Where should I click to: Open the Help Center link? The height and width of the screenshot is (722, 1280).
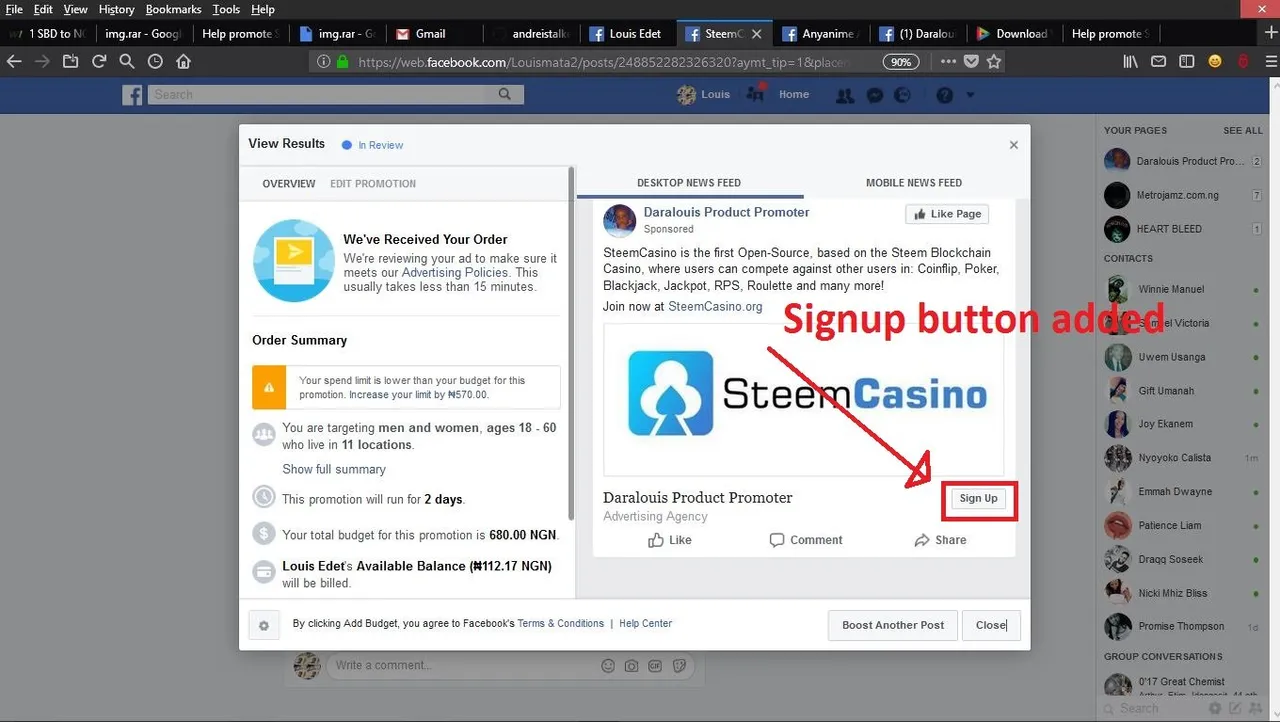click(x=645, y=623)
